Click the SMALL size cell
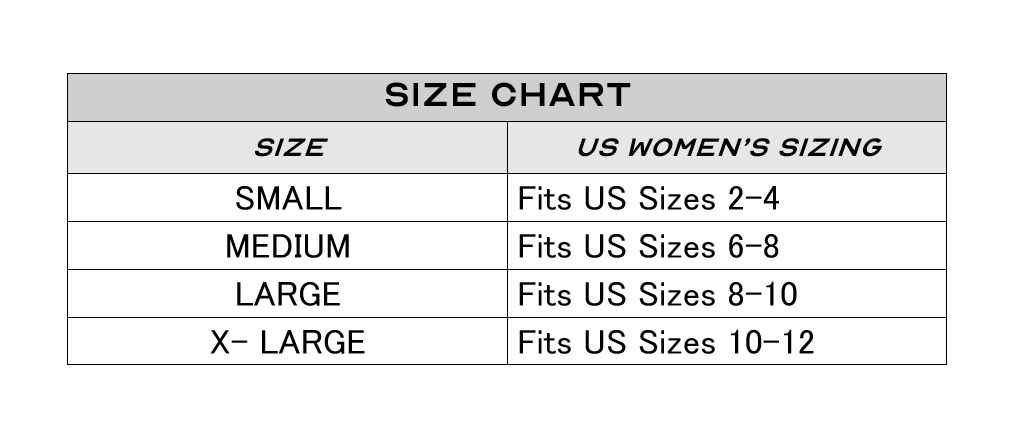The height and width of the screenshot is (424, 1012). click(x=288, y=197)
